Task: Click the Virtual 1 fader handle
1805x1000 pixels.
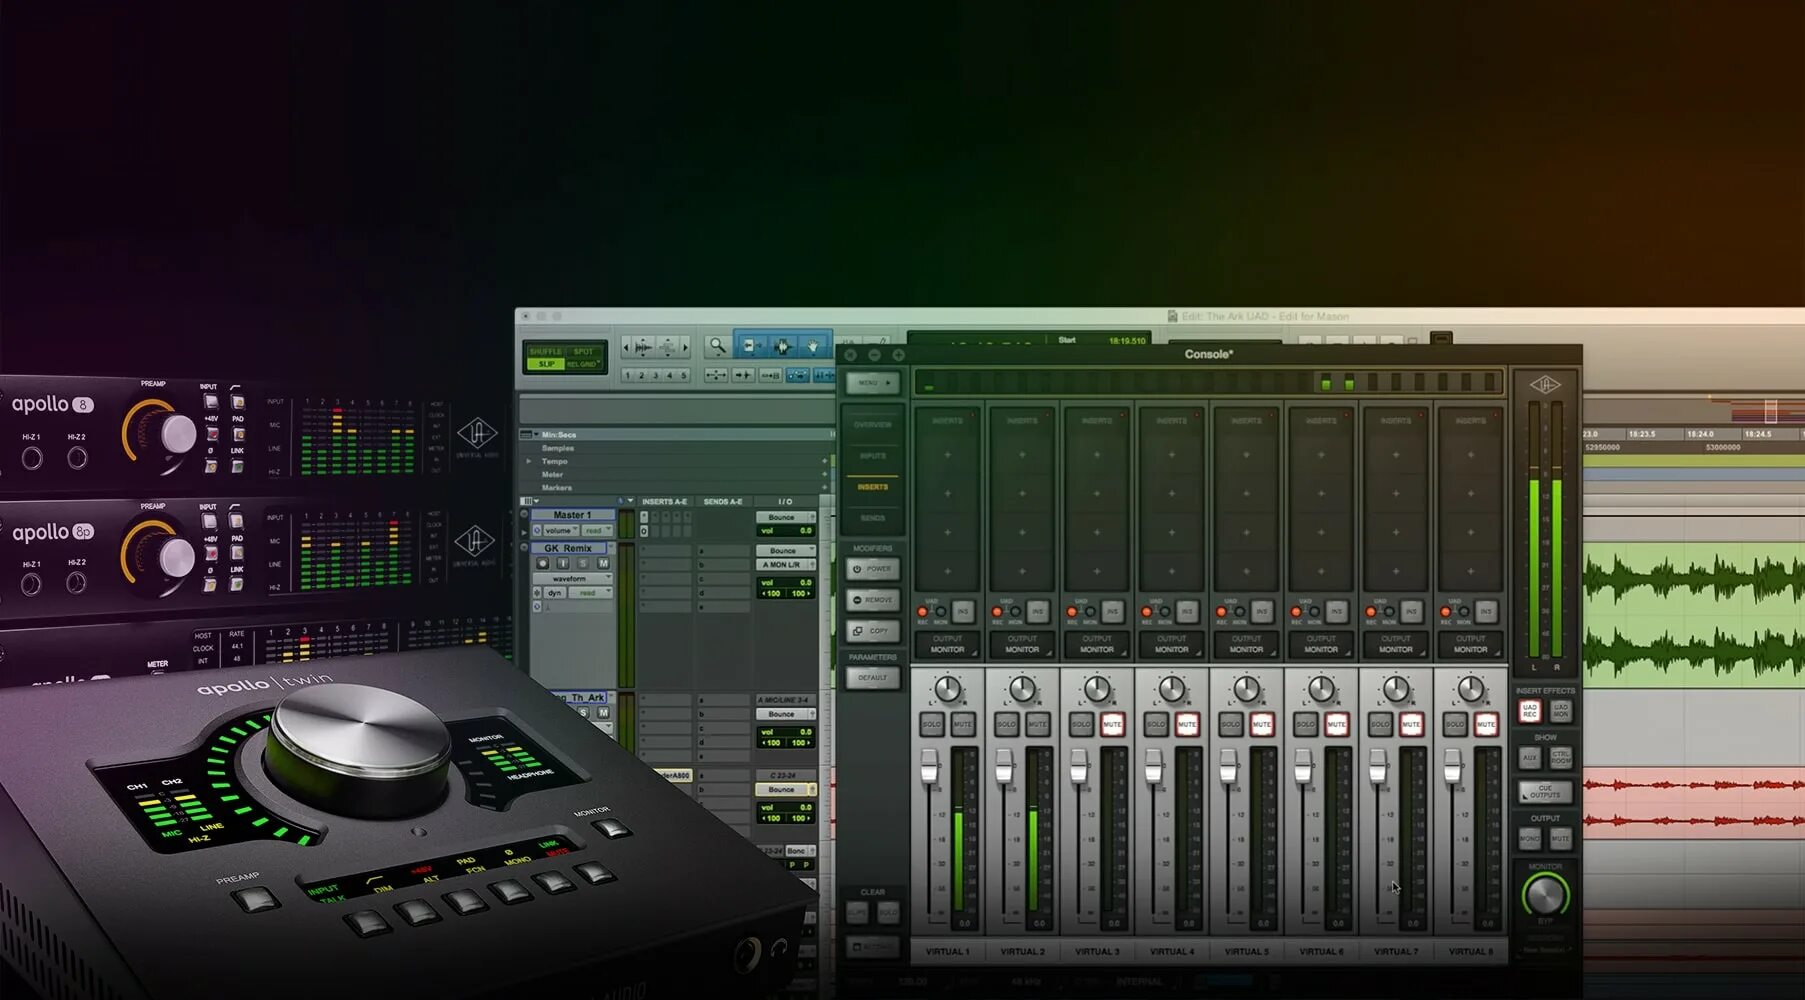Action: [929, 766]
